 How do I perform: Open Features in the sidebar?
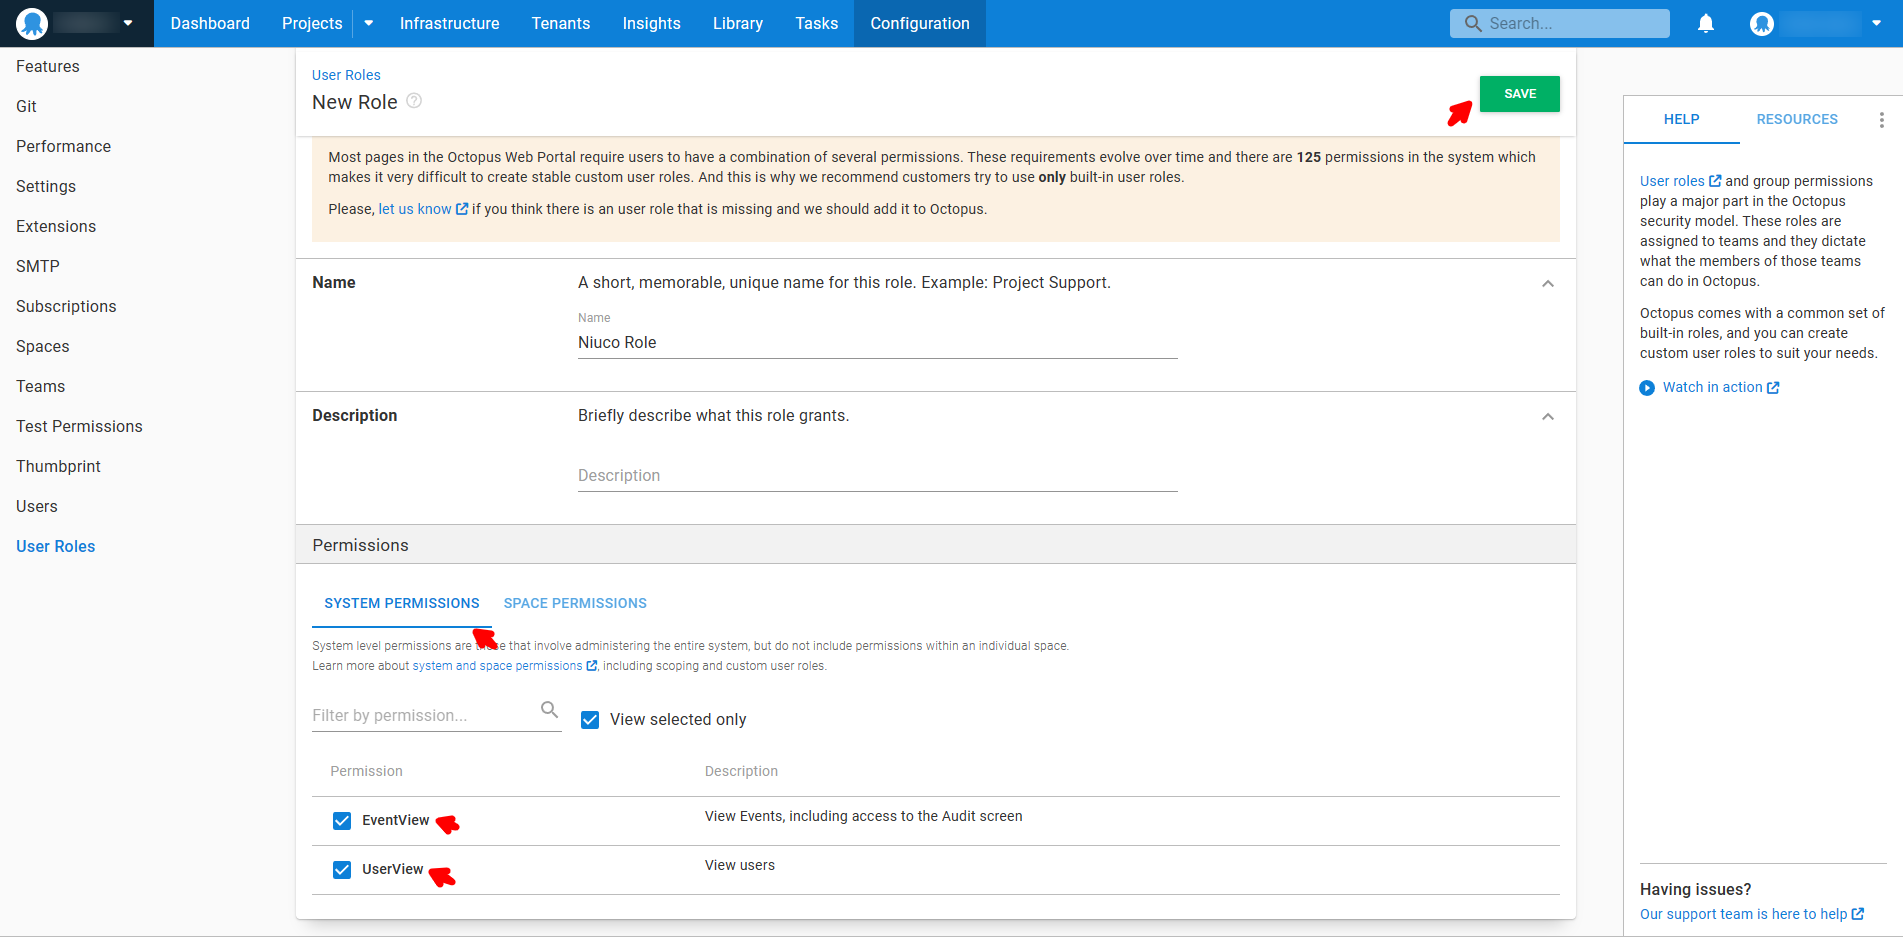[x=48, y=66]
